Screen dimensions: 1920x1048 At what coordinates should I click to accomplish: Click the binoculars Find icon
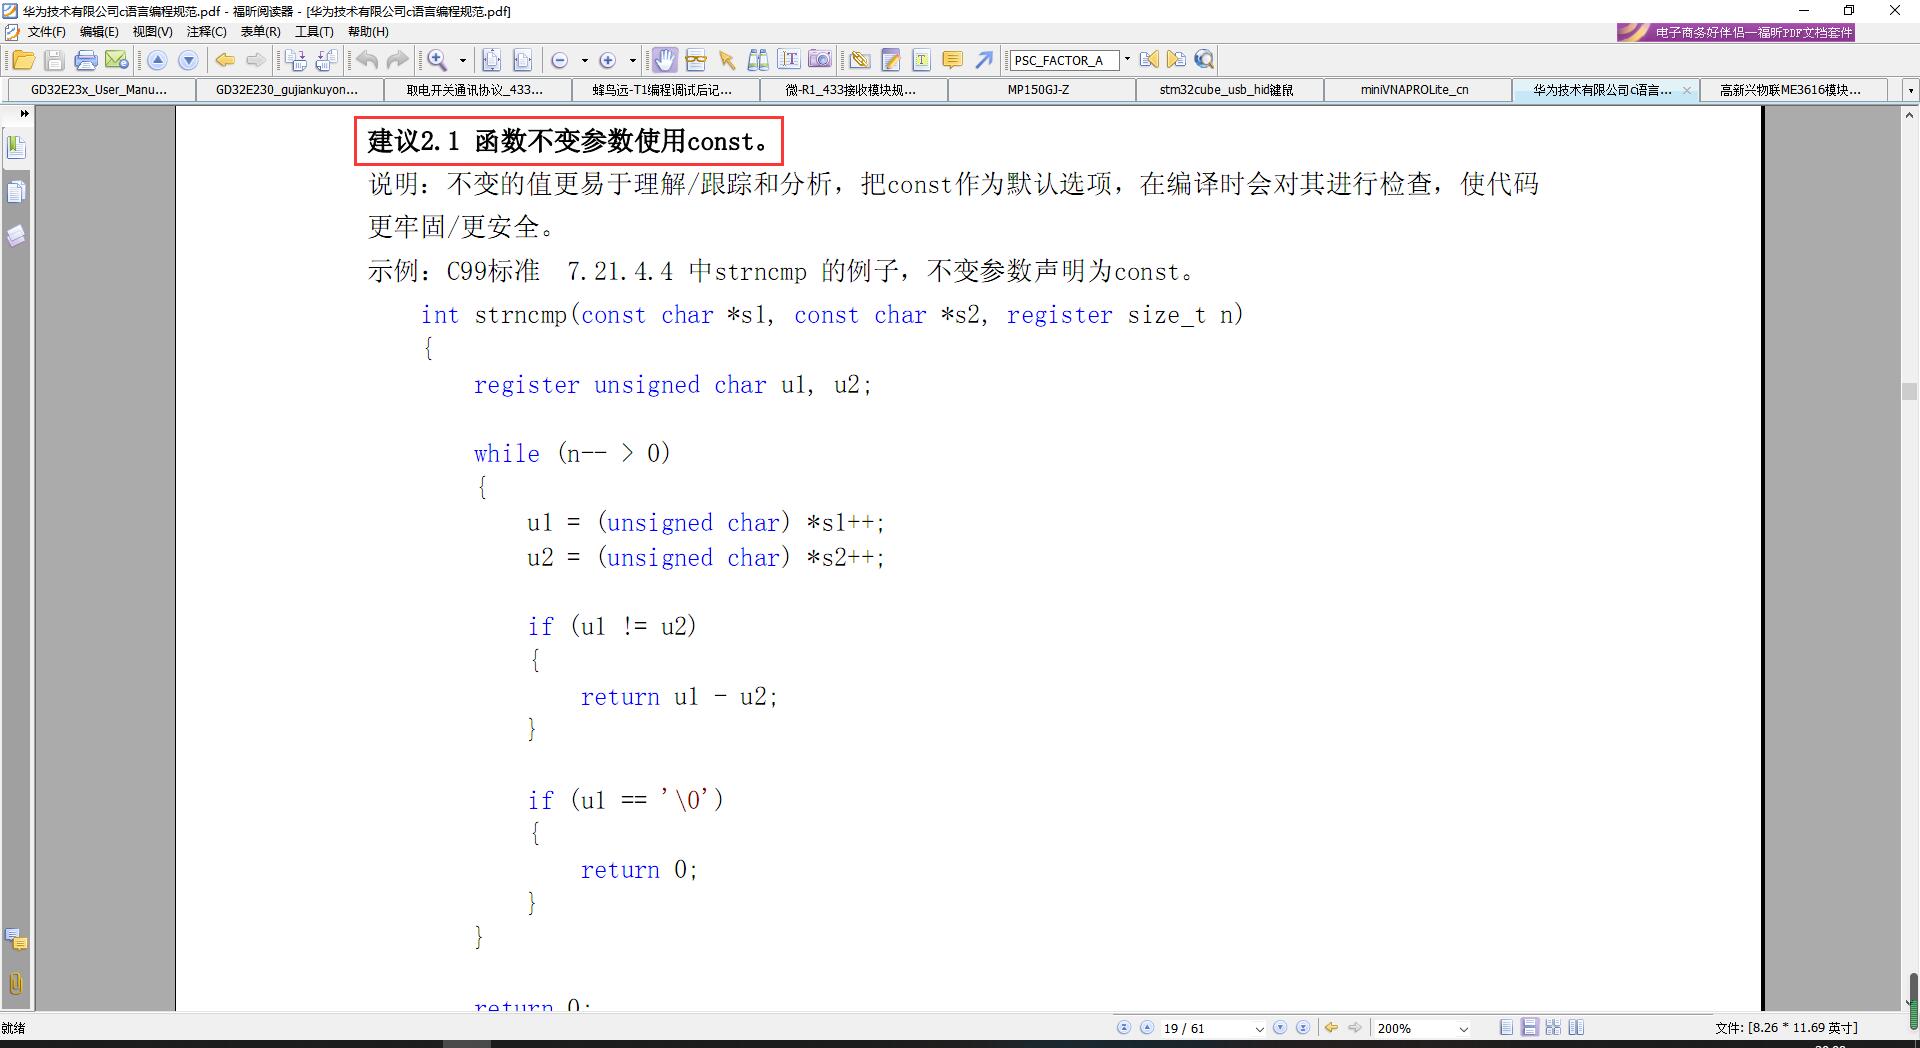click(758, 60)
